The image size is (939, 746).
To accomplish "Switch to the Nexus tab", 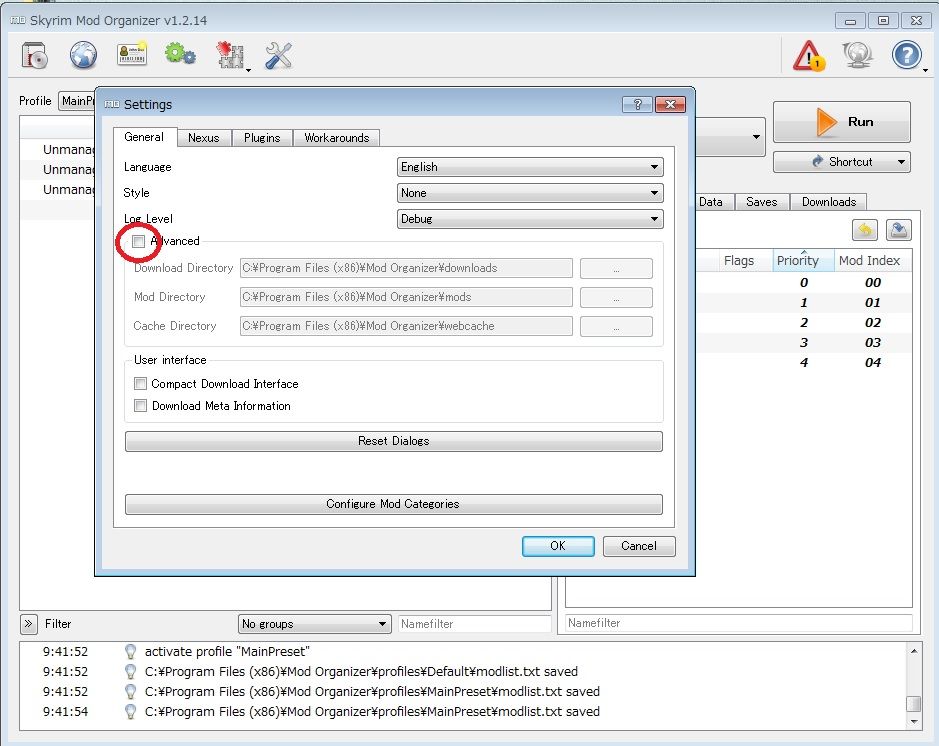I will click(x=204, y=138).
